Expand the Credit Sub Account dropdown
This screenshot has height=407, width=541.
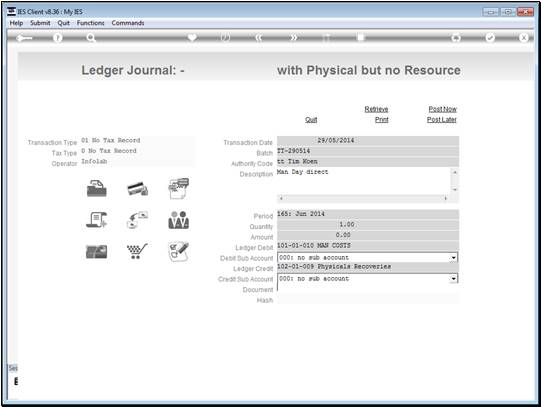[453, 279]
